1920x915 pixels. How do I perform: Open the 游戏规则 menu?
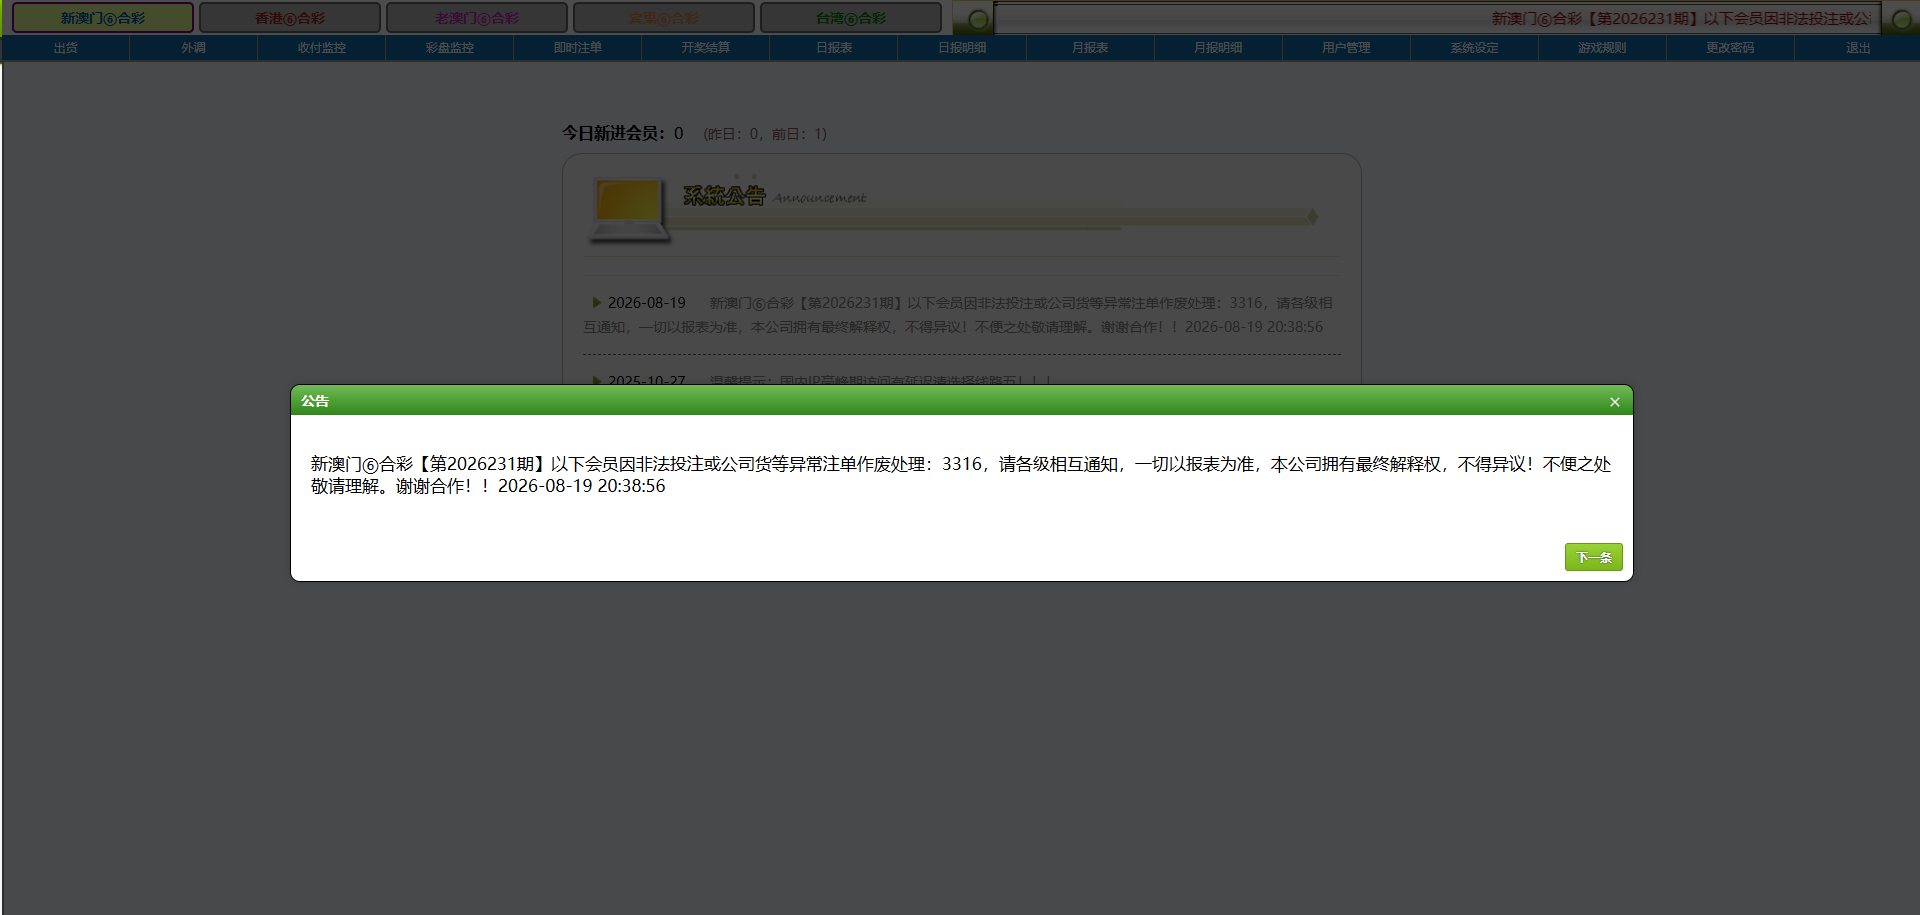click(1602, 48)
